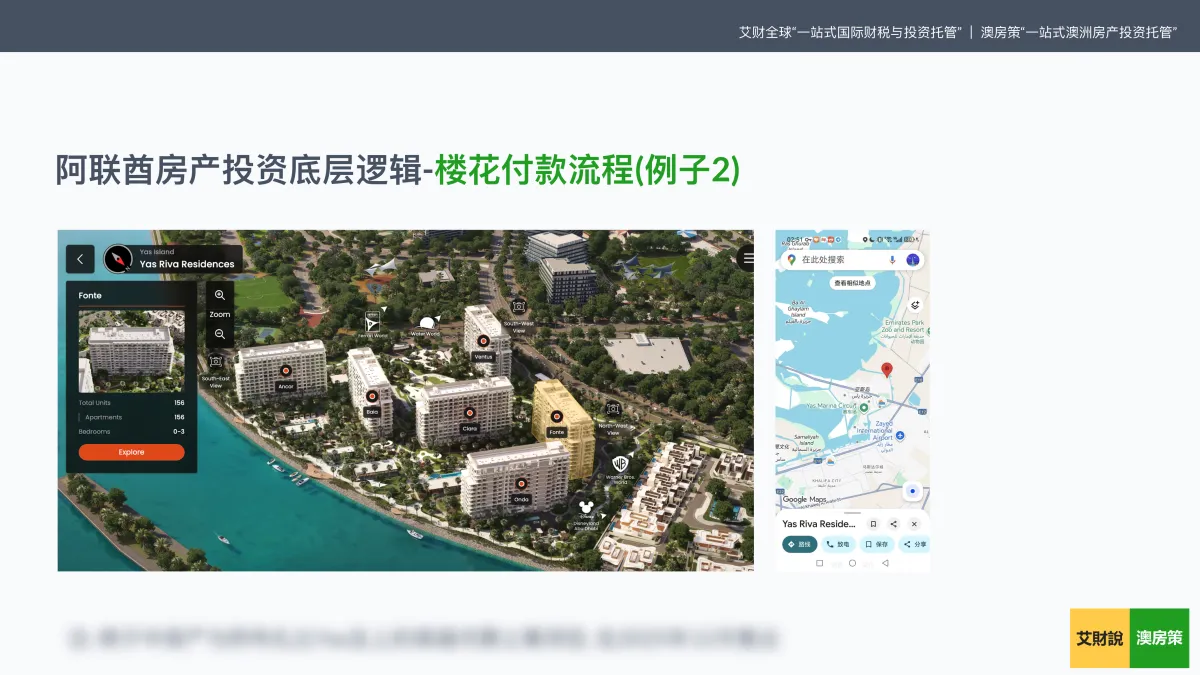1200x675 pixels.
Task: Bookmark Yas Riva Residences in the place card
Action: tap(873, 524)
